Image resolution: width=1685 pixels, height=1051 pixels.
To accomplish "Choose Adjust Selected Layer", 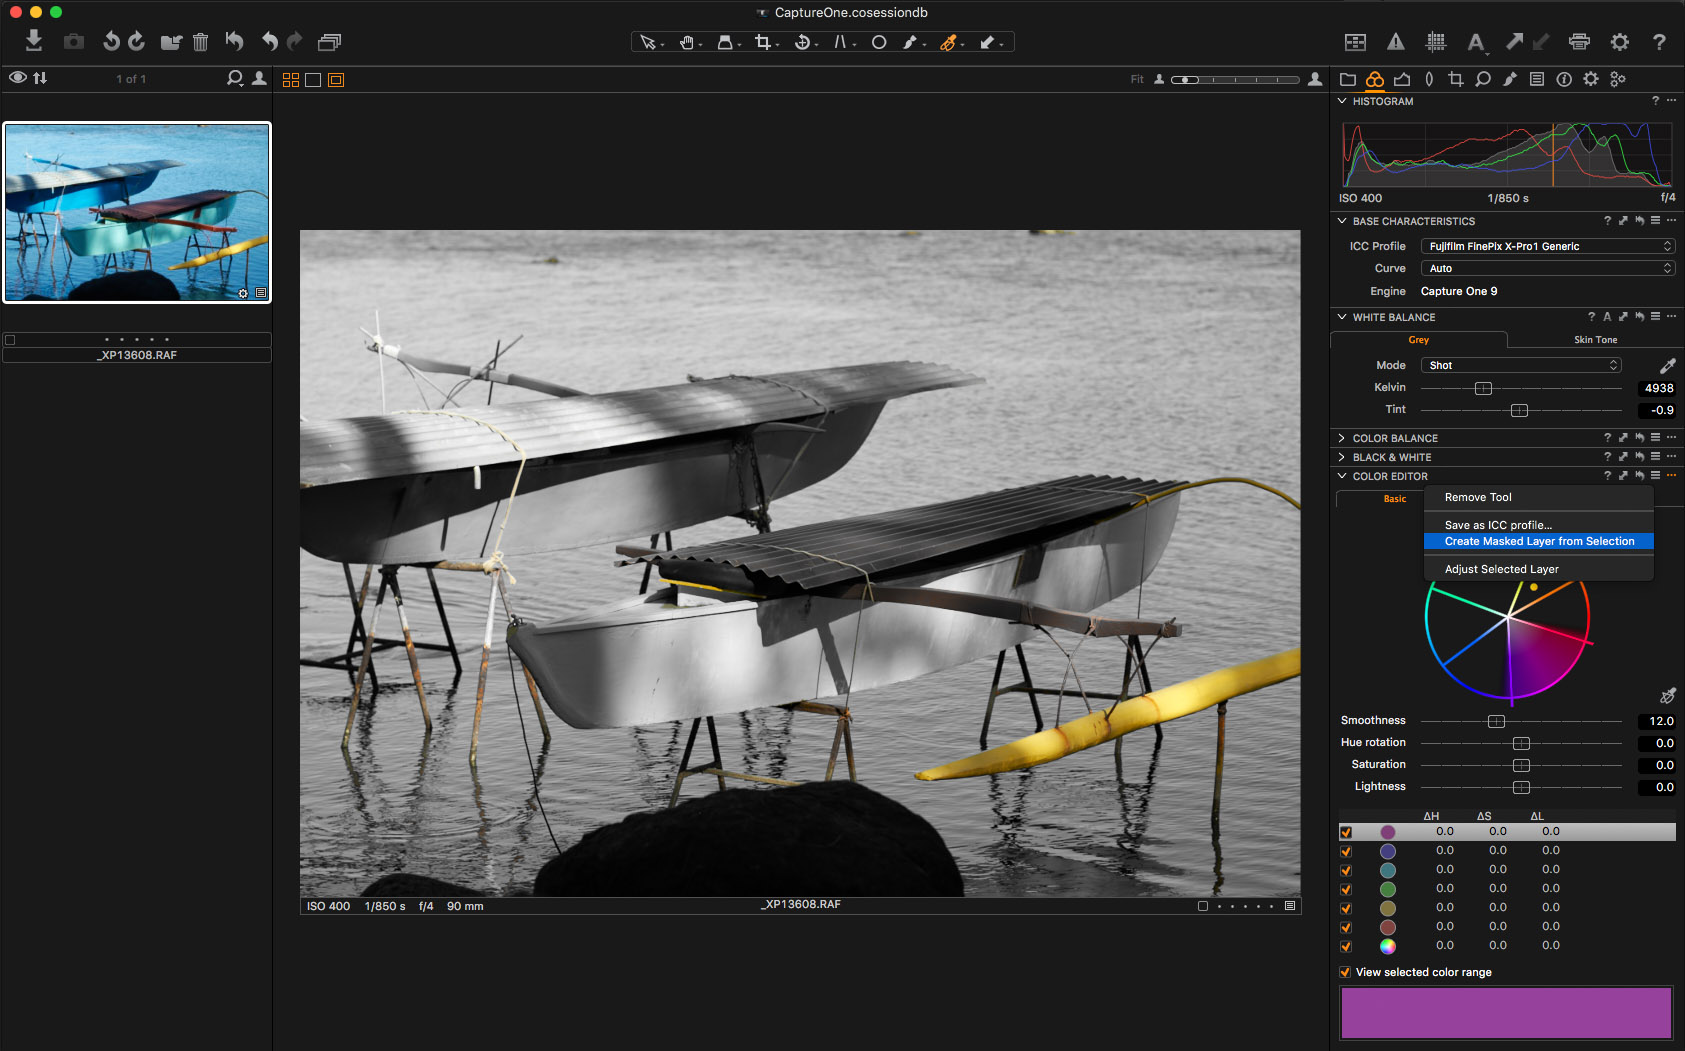I will pos(1539,569).
